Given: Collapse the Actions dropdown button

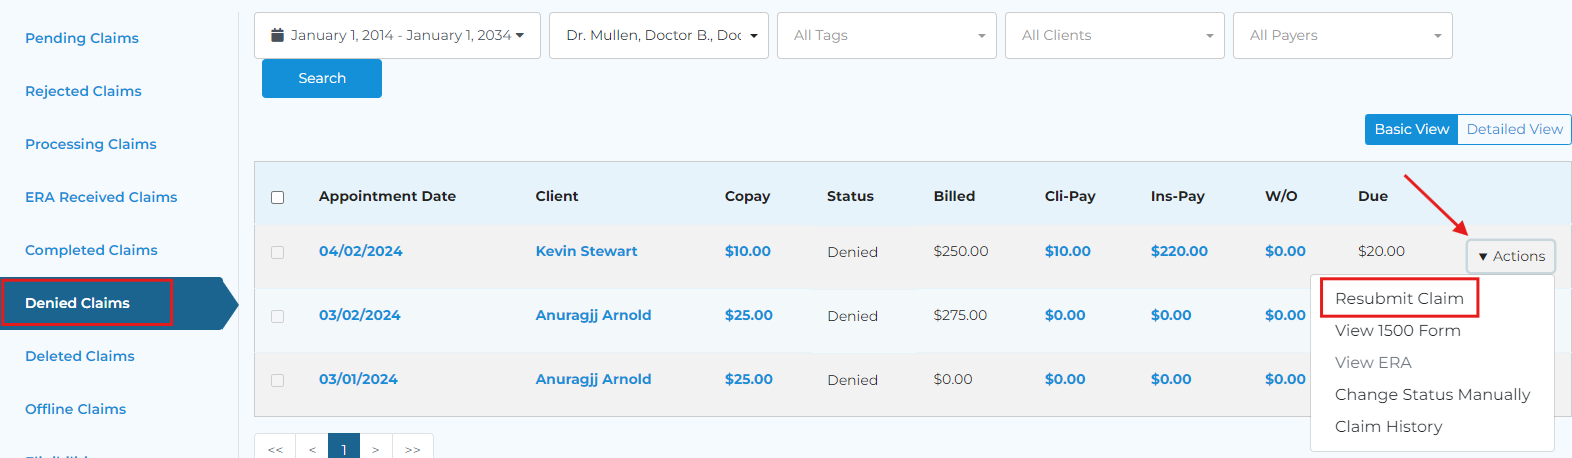Looking at the screenshot, I should point(1511,256).
